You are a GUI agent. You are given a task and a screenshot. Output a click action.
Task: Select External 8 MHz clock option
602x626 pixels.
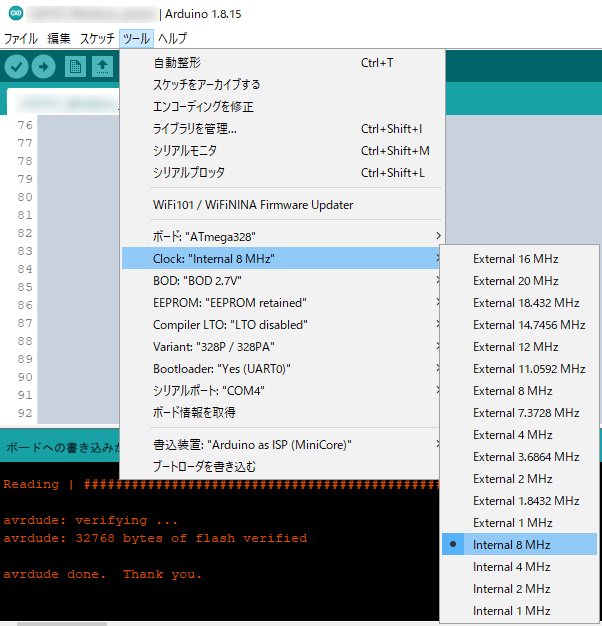click(519, 390)
